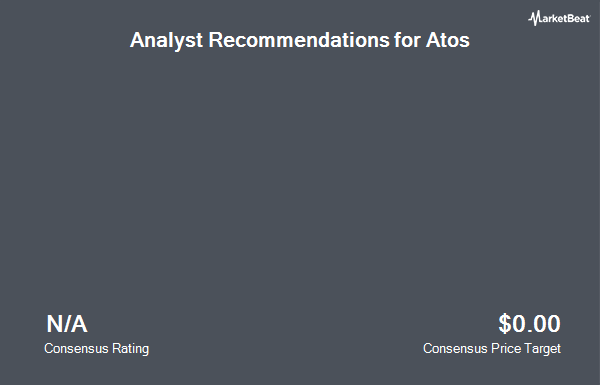
Task: Click the letter A after N/ slash
Action: 79,324
